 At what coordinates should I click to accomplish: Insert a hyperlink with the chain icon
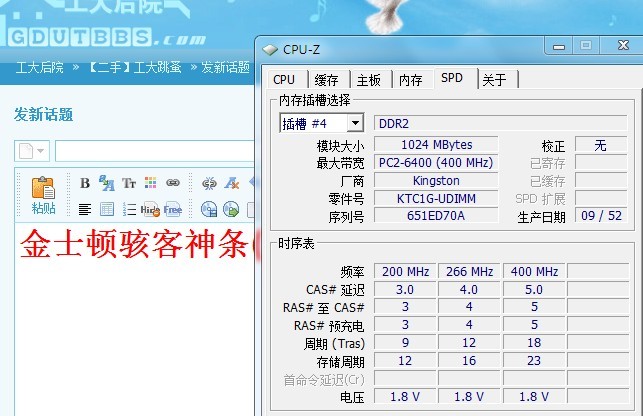pyautogui.click(x=173, y=183)
